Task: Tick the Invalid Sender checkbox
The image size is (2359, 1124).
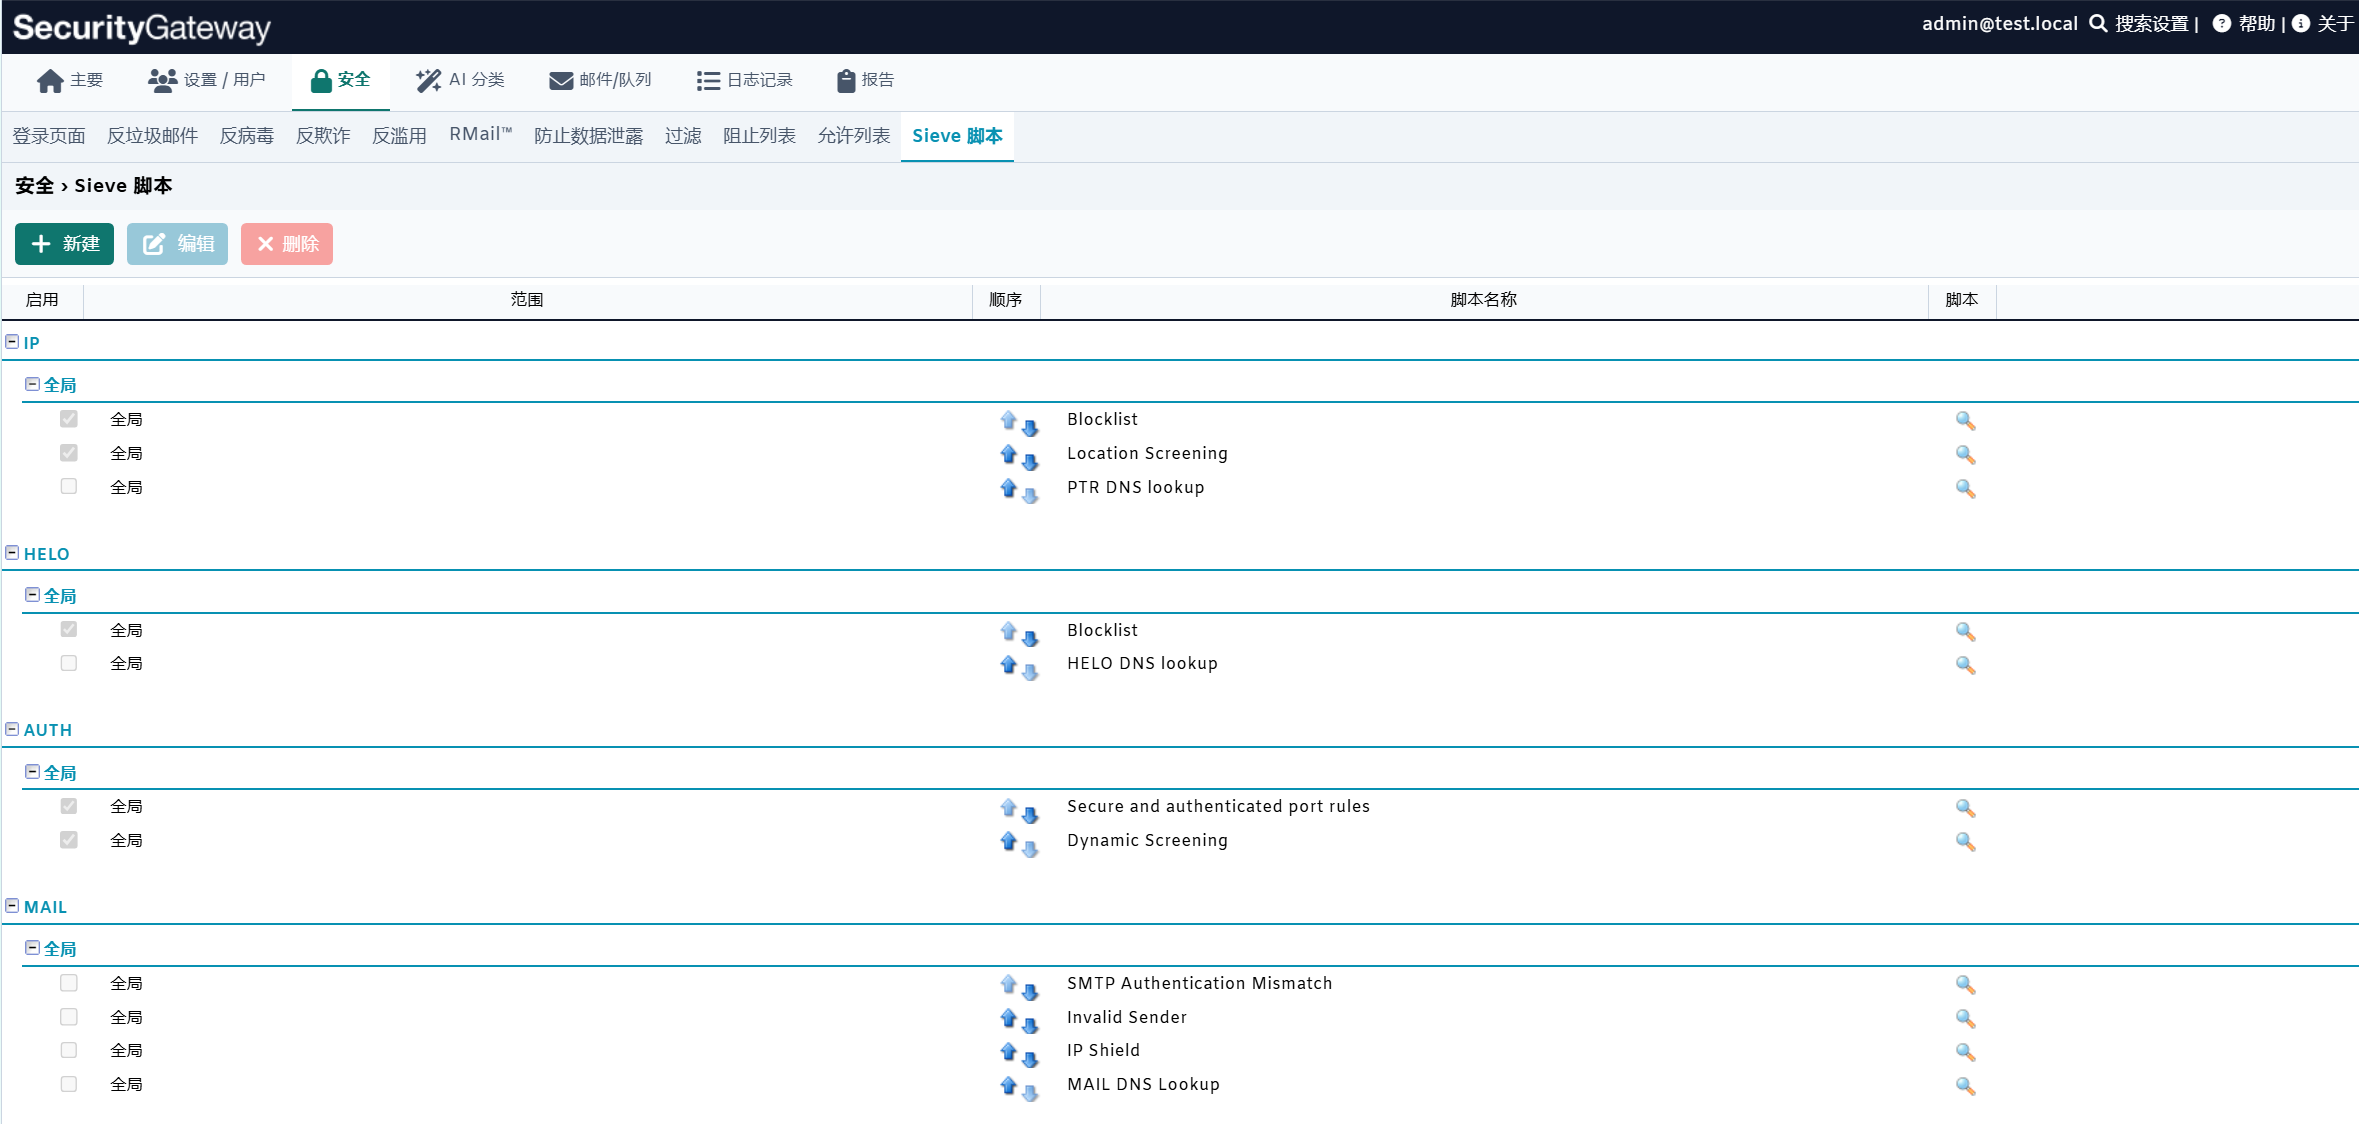Action: pyautogui.click(x=68, y=1017)
